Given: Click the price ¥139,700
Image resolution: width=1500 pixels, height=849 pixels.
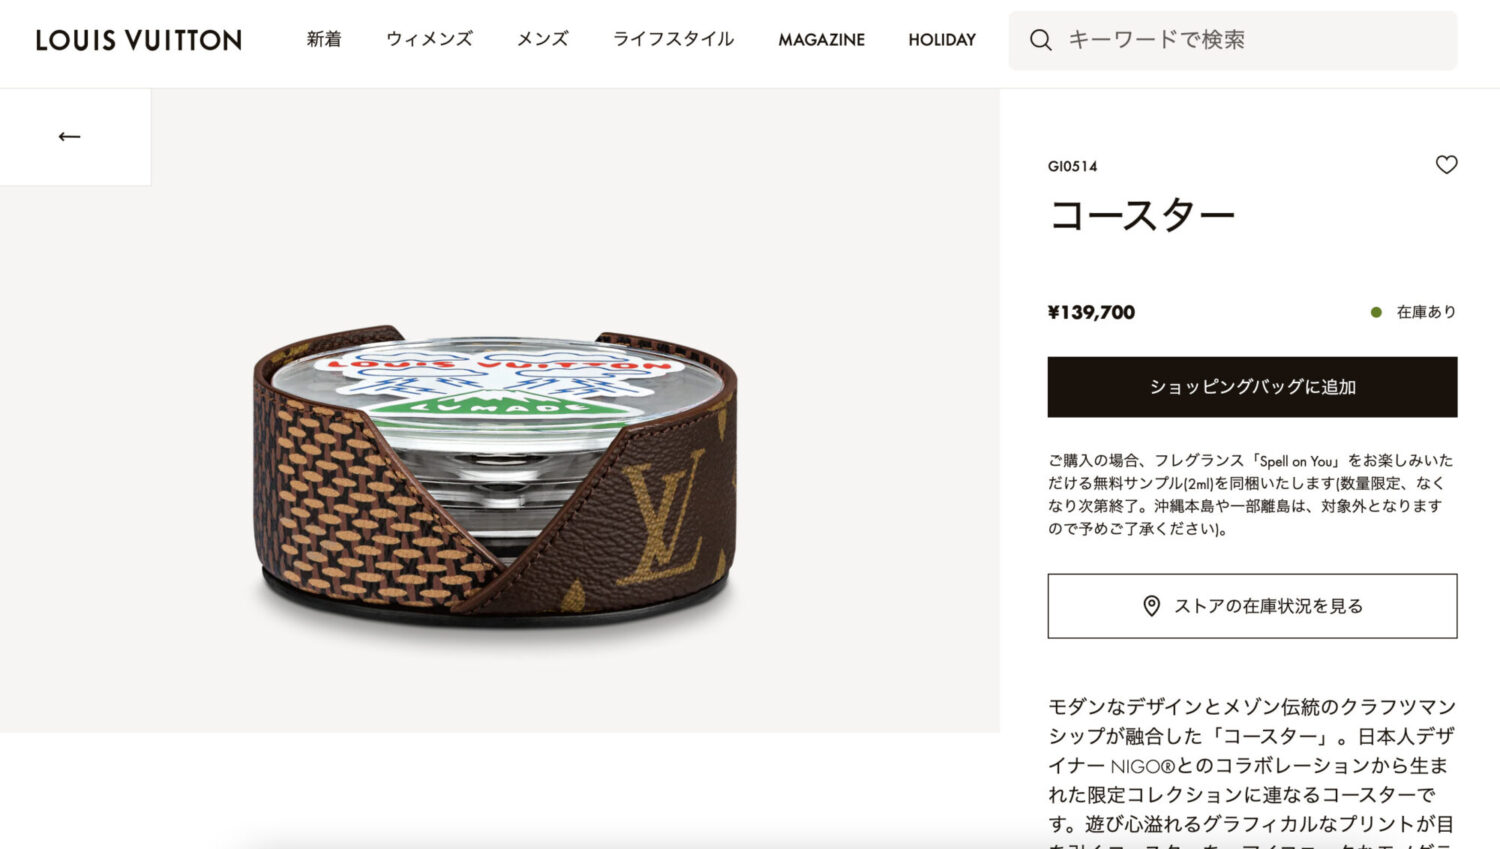Looking at the screenshot, I should coord(1091,312).
